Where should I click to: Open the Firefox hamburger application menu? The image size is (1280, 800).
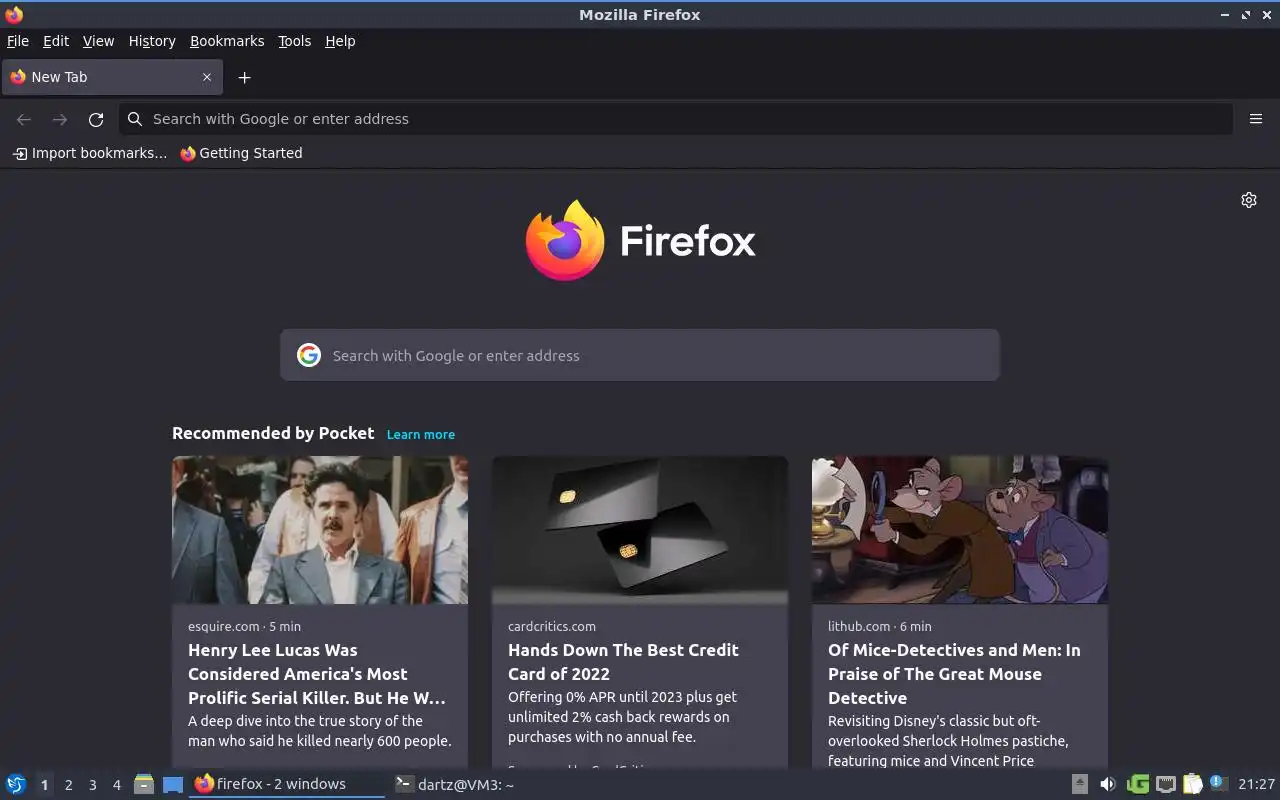pos(1256,119)
